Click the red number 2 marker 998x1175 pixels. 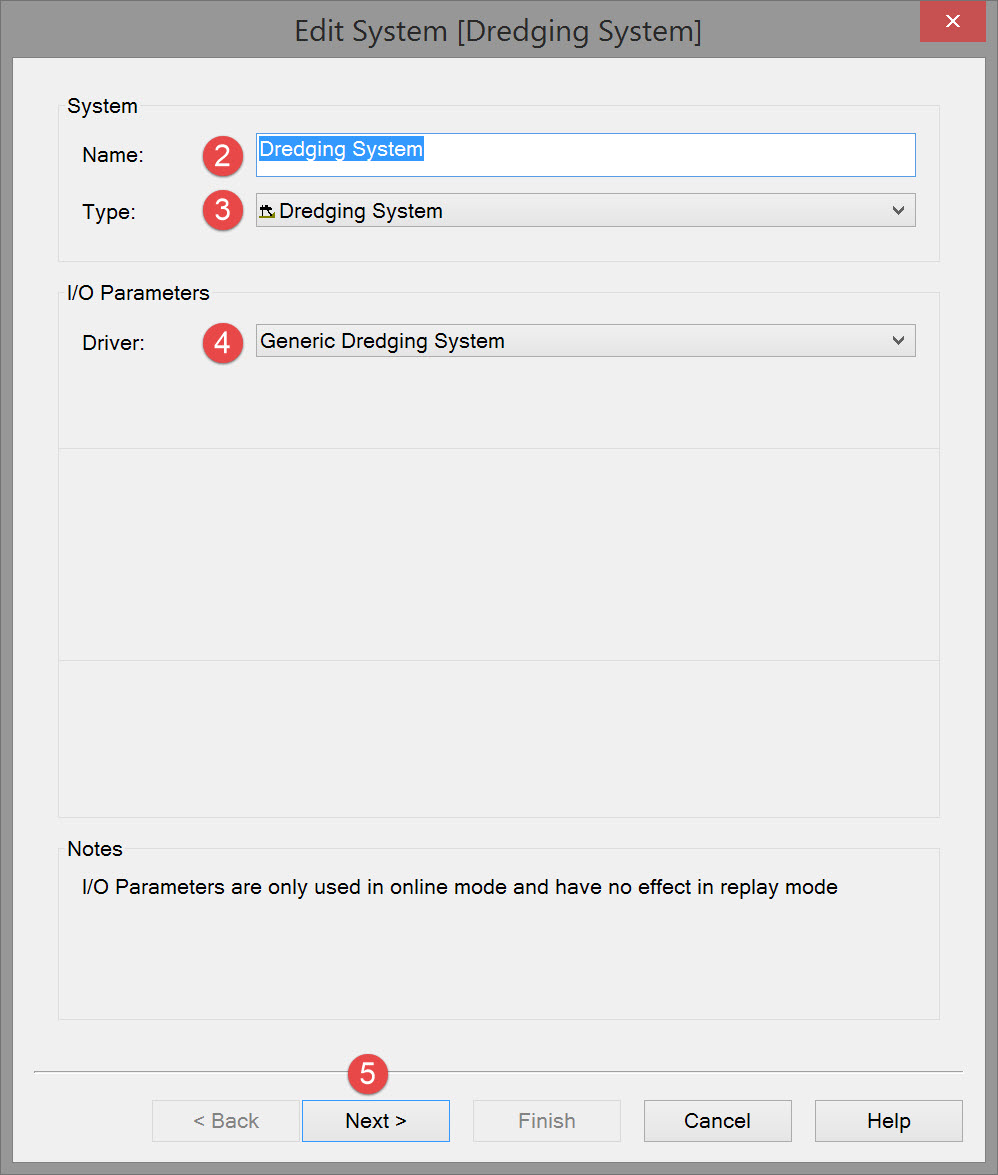click(x=223, y=155)
